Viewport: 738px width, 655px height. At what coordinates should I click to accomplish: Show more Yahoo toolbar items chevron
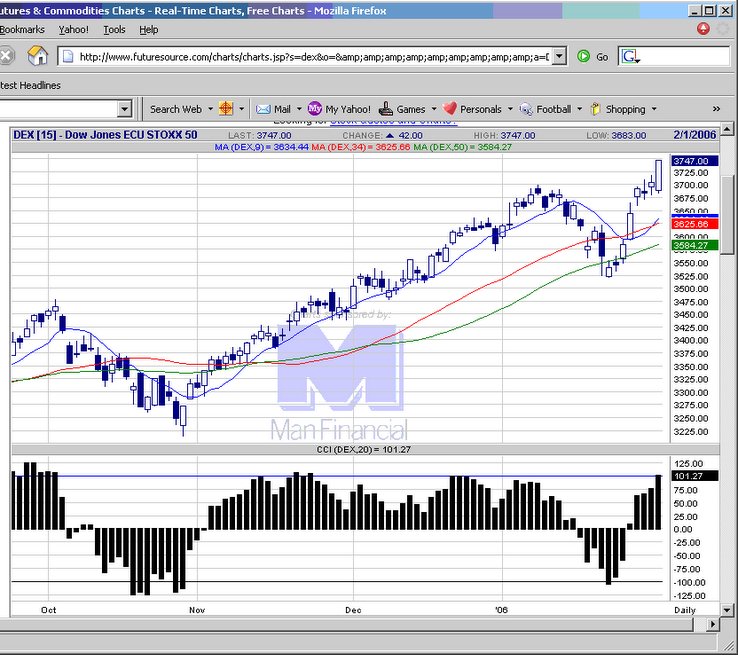(x=716, y=109)
